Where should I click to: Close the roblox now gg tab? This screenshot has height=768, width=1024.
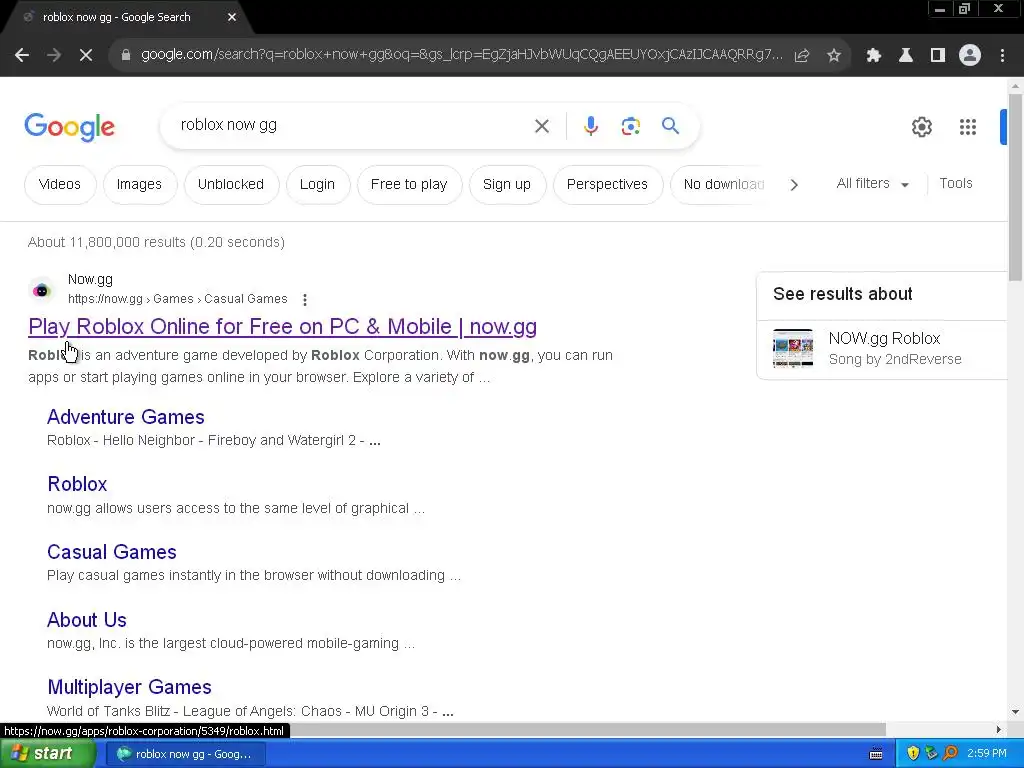pyautogui.click(x=232, y=17)
